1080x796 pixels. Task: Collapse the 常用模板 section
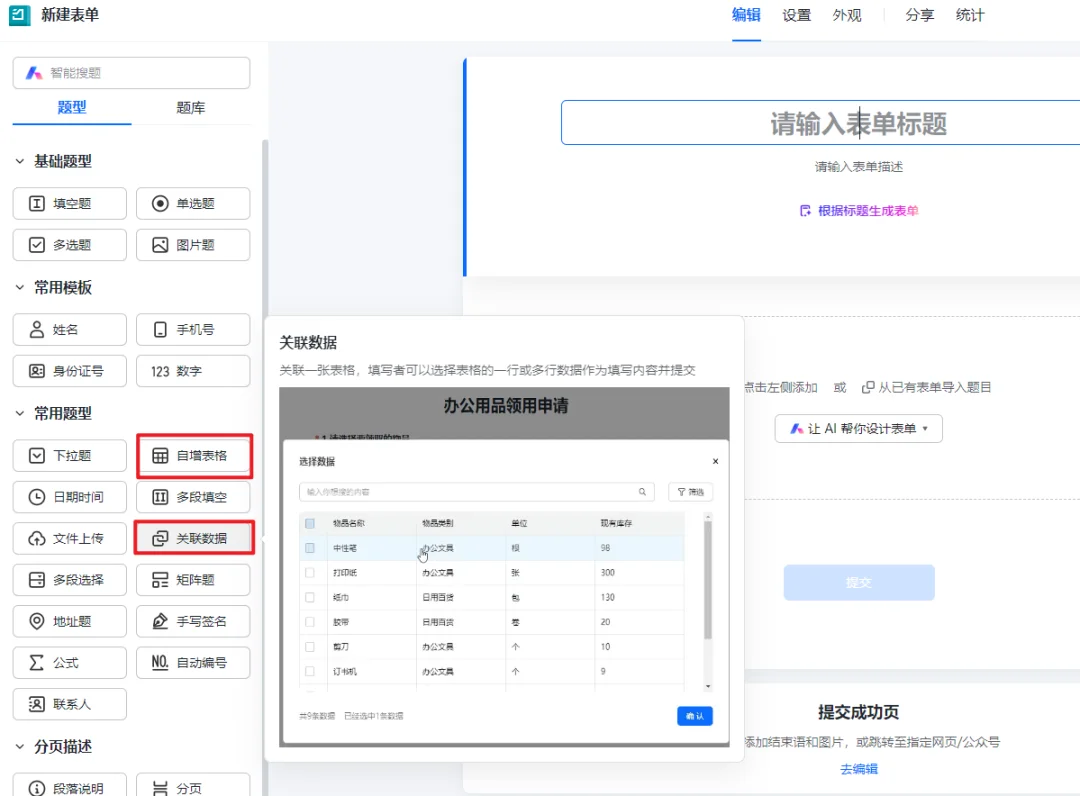tap(19, 287)
